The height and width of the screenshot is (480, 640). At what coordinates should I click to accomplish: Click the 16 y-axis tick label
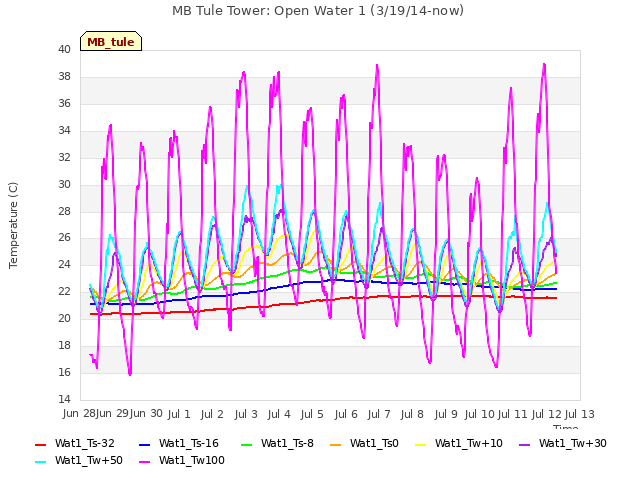click(64, 372)
